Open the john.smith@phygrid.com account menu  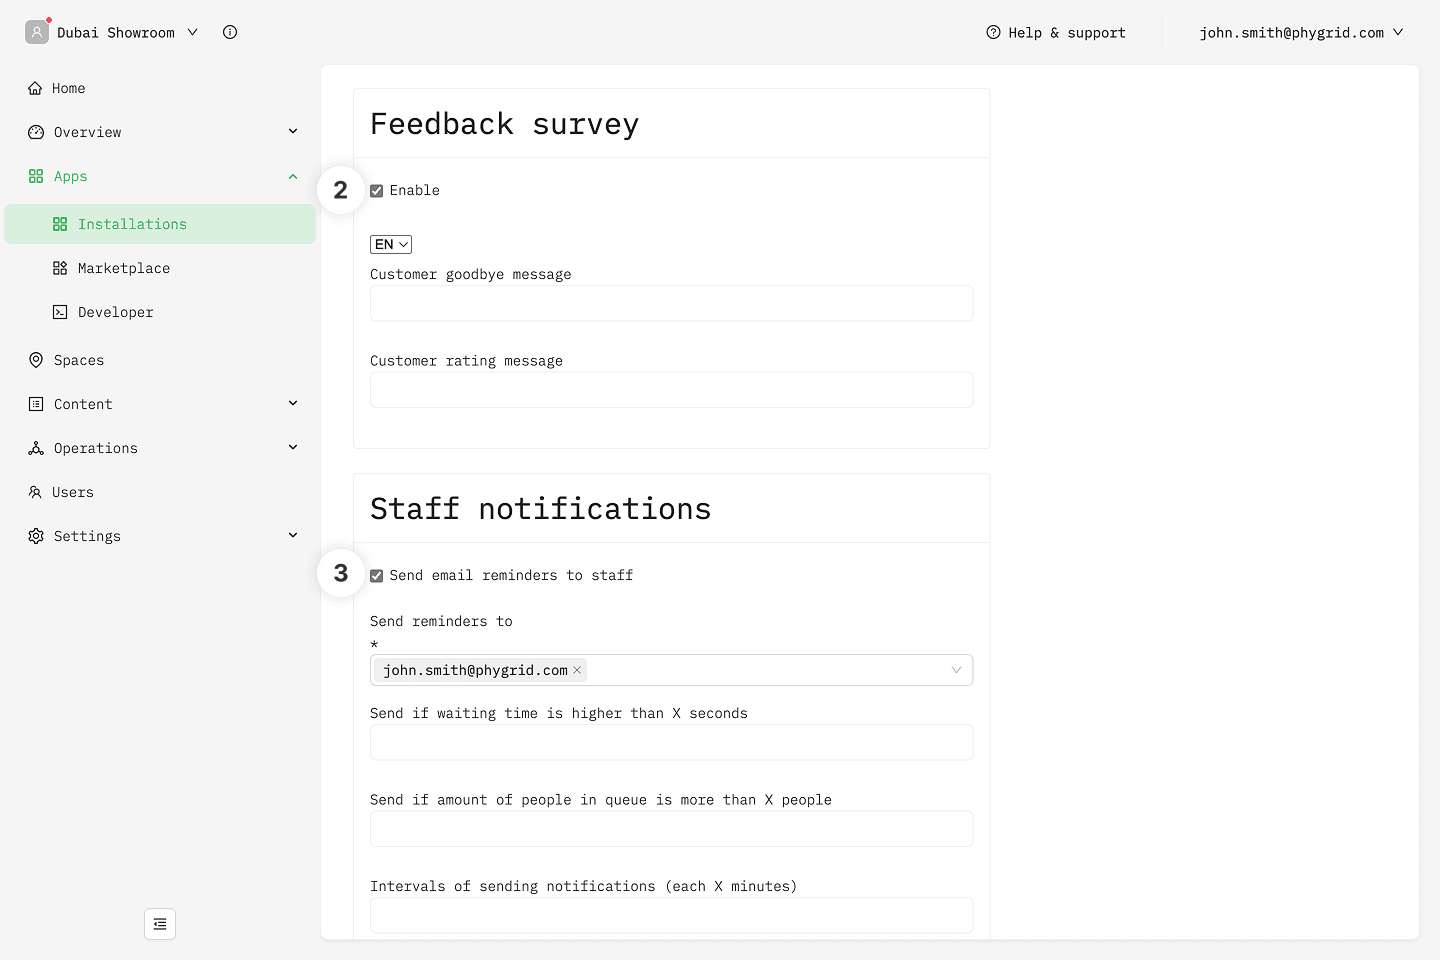pos(1301,32)
